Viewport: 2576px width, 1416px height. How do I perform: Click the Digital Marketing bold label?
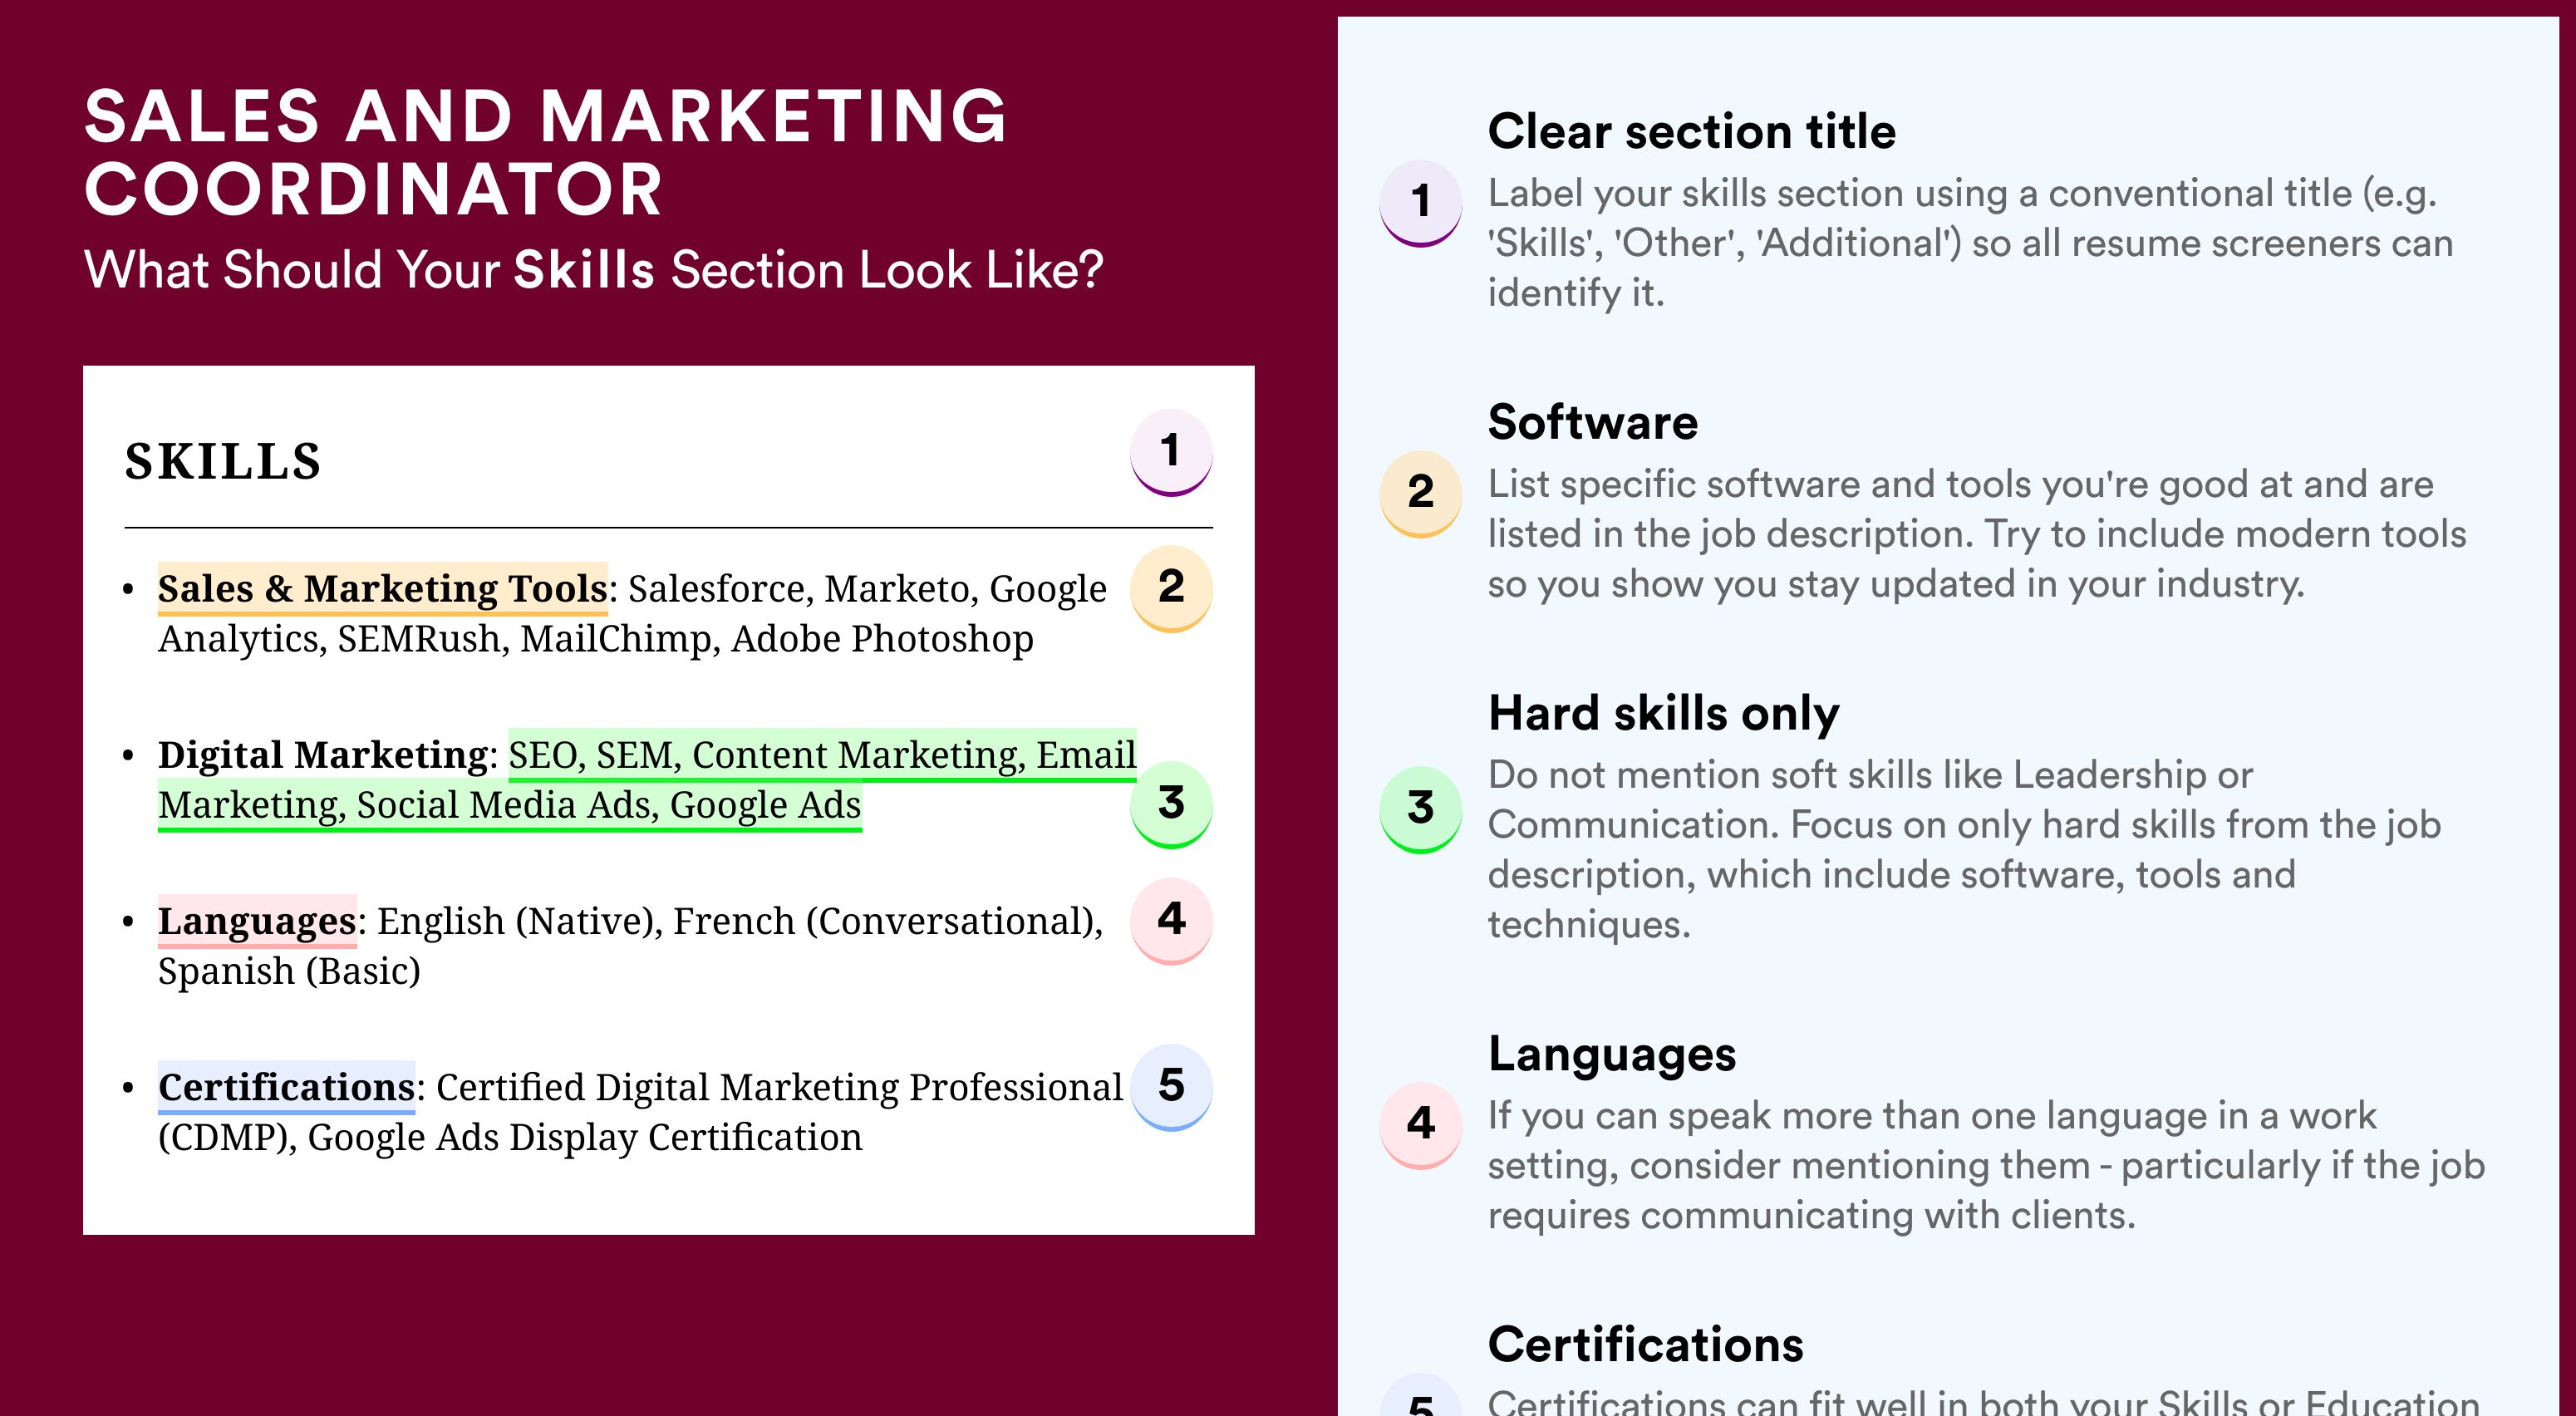coord(323,754)
